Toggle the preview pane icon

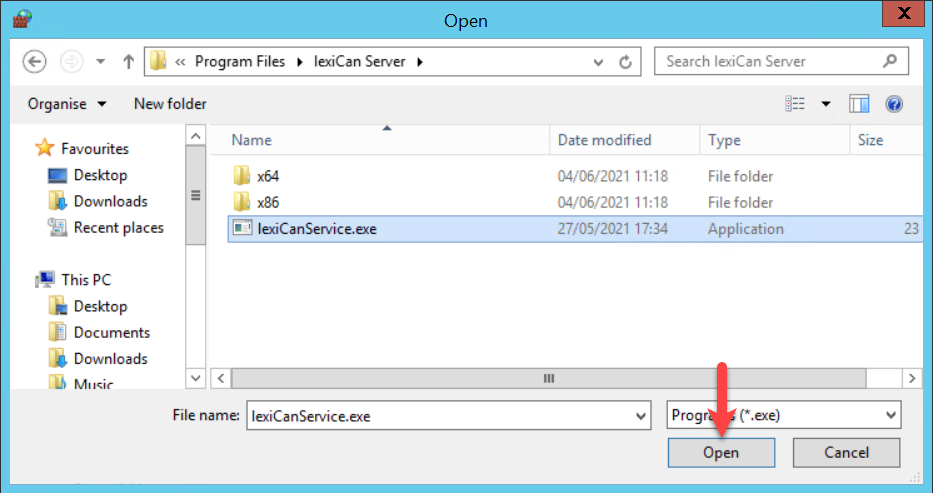click(858, 104)
